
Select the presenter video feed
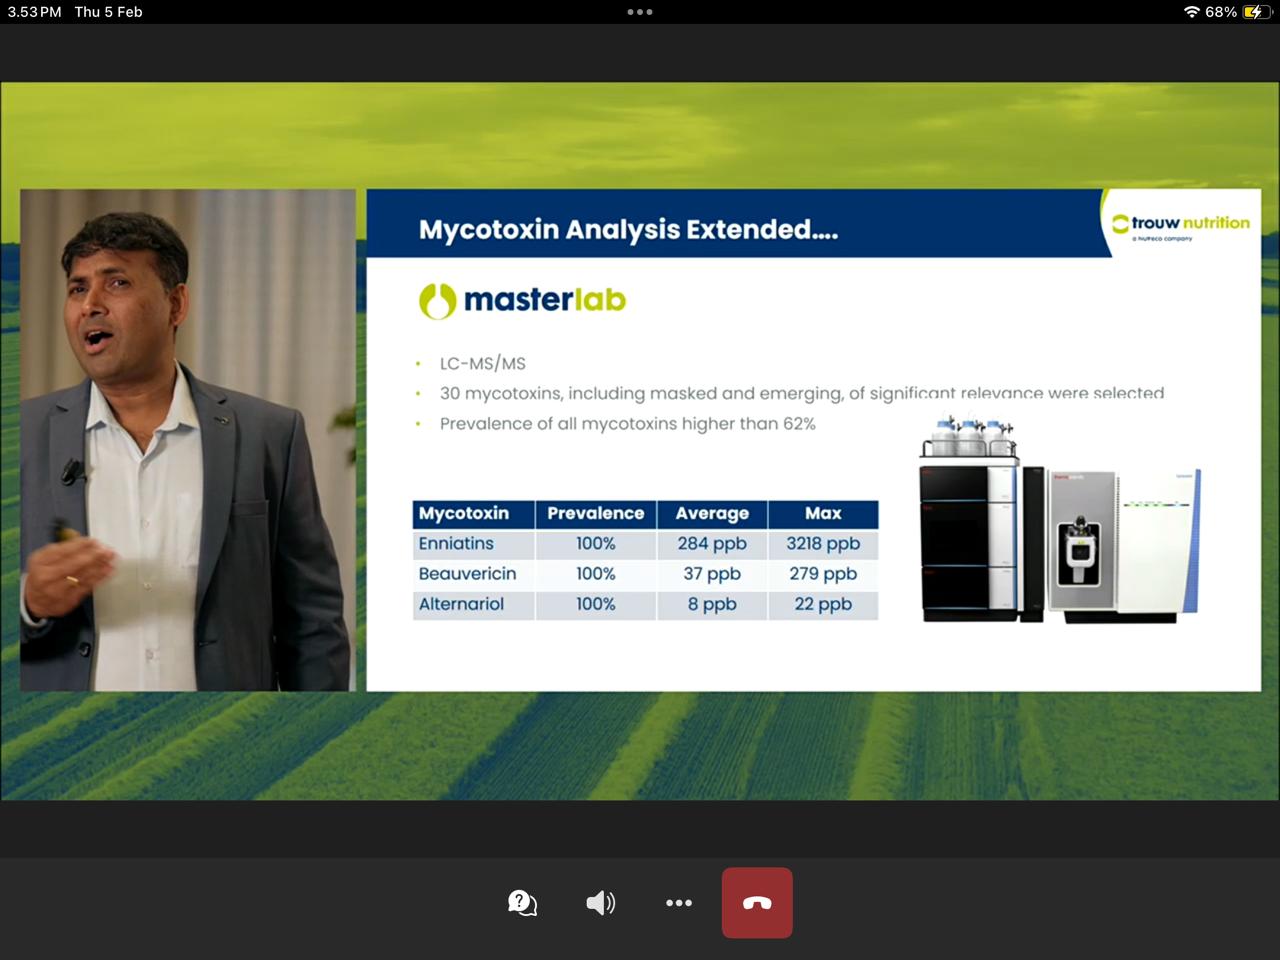coord(188,440)
